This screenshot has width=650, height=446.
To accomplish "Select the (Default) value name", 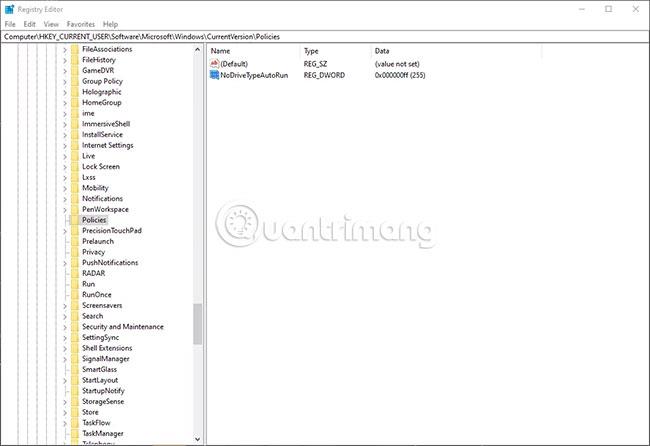I will coord(234,64).
